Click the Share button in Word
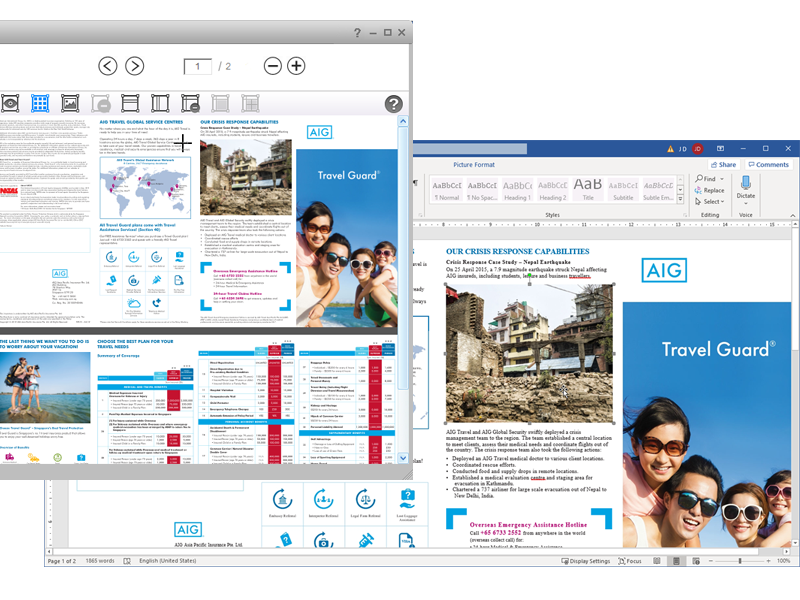The height and width of the screenshot is (600, 800). coord(723,165)
